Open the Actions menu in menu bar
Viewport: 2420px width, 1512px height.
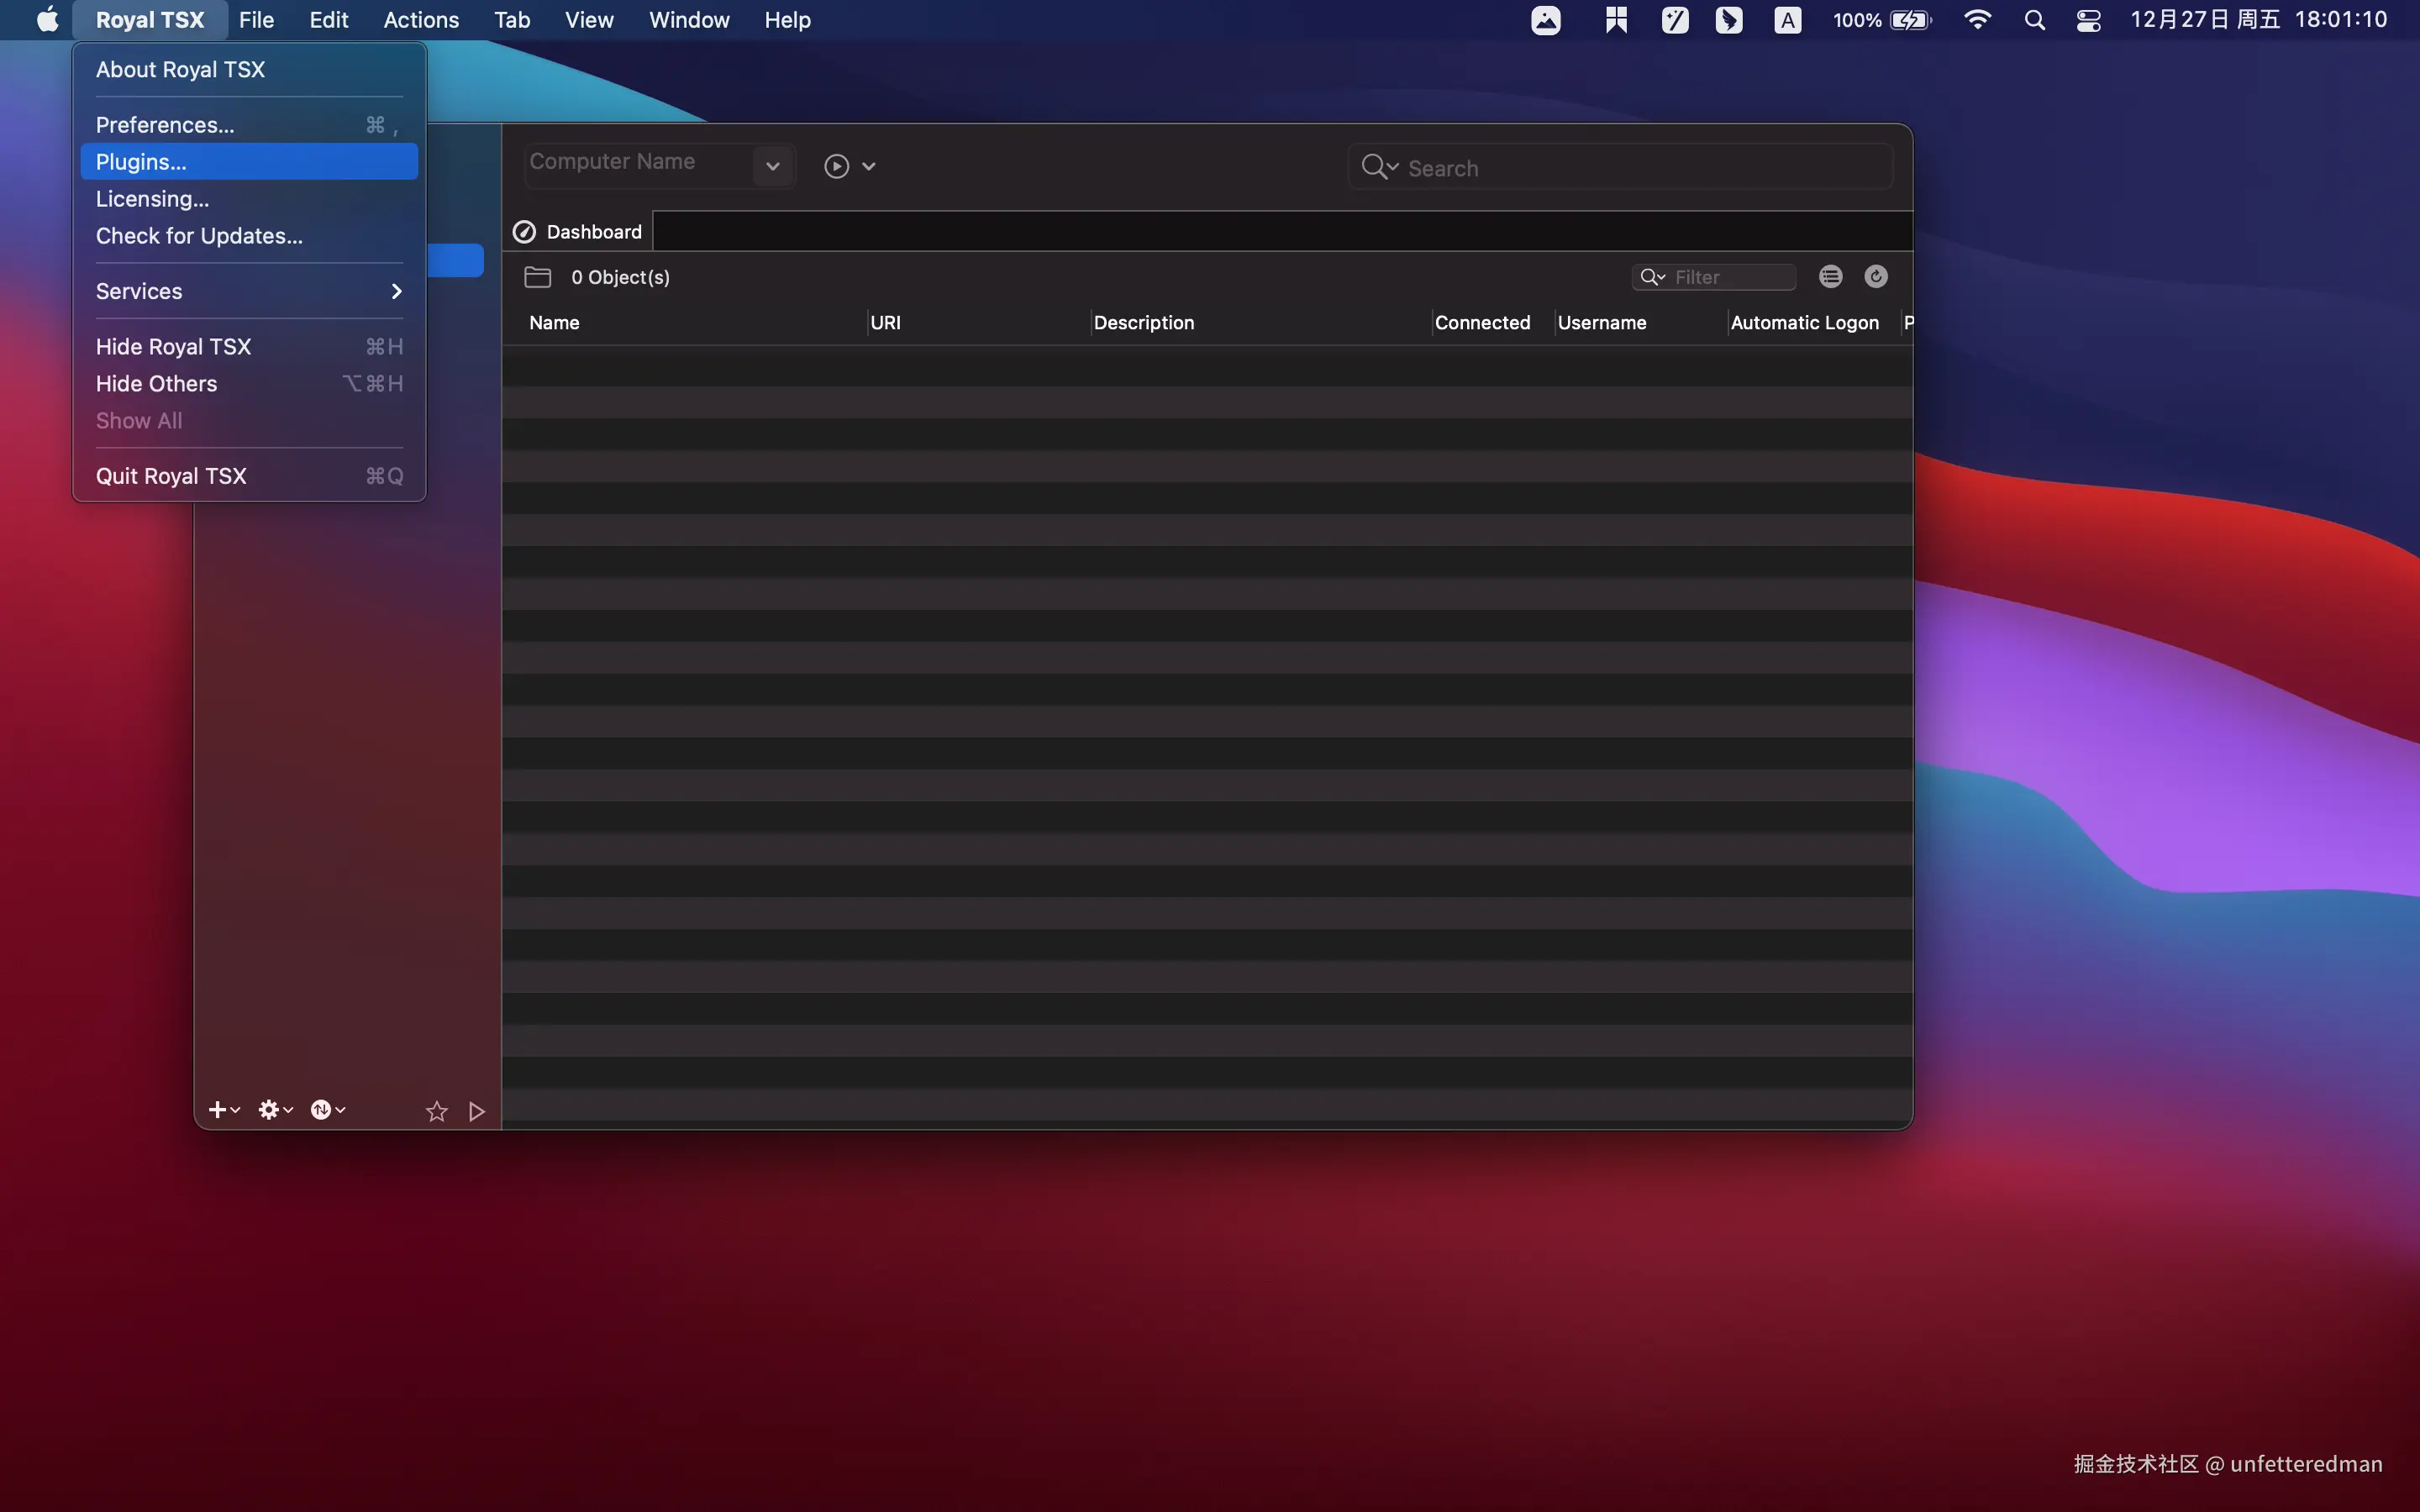[421, 20]
